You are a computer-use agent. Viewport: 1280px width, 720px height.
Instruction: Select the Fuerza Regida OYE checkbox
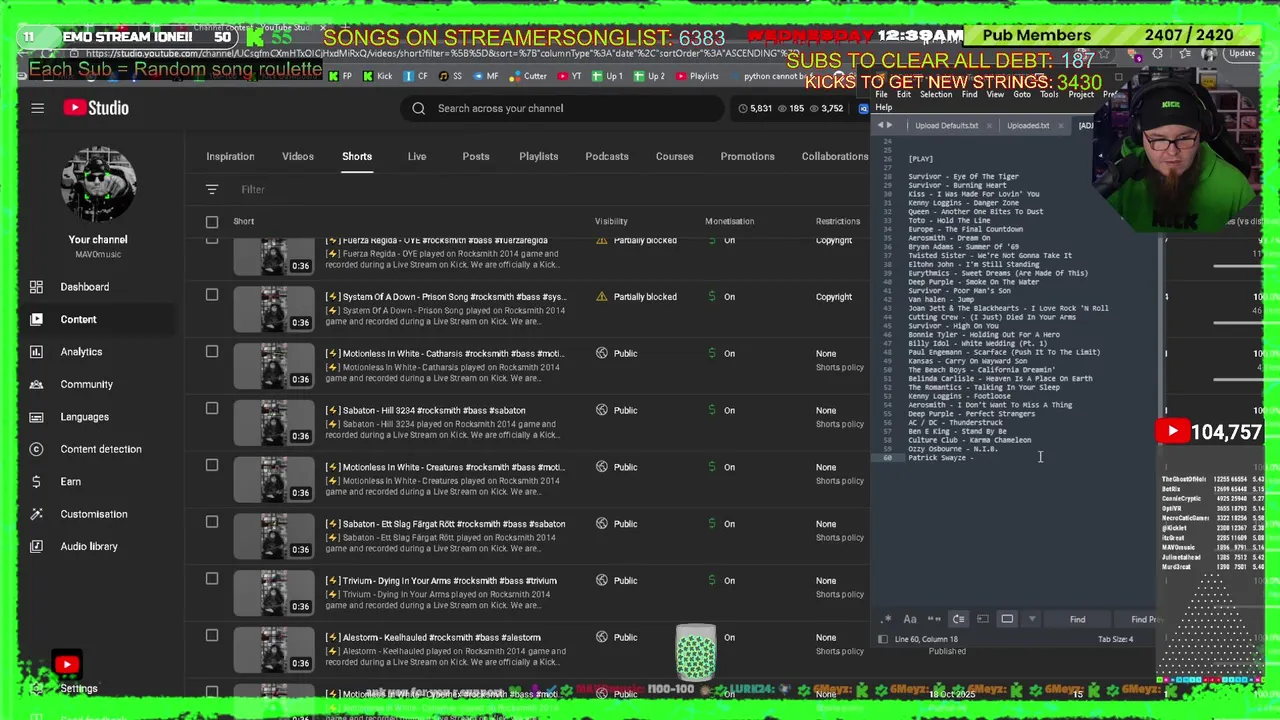pos(212,240)
